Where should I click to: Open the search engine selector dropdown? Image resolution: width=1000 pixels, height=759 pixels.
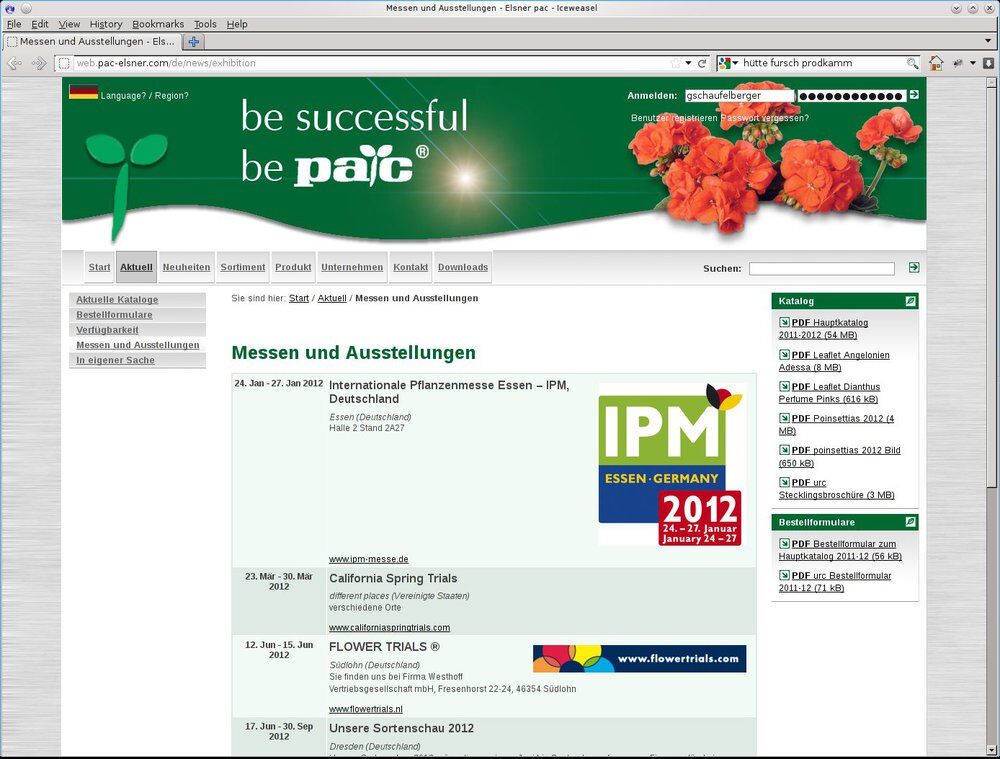point(729,63)
